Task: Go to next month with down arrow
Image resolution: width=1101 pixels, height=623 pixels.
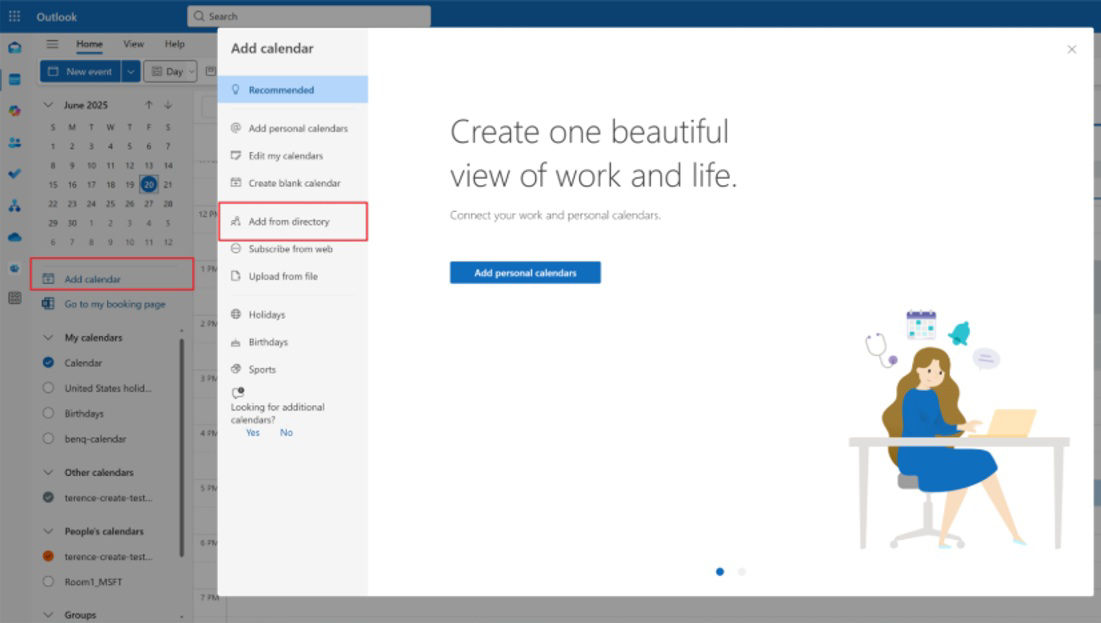Action: 168,105
